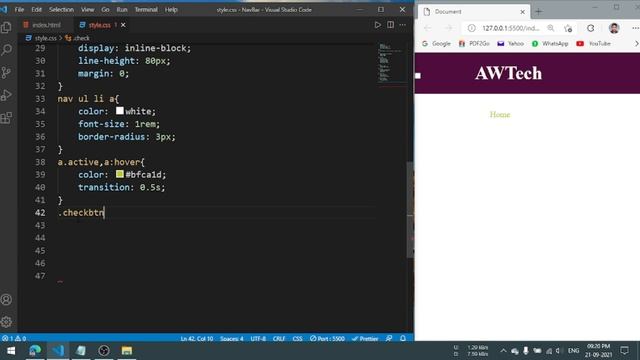Close the browser Document tab
The height and width of the screenshot is (360, 640).
click(522, 12)
